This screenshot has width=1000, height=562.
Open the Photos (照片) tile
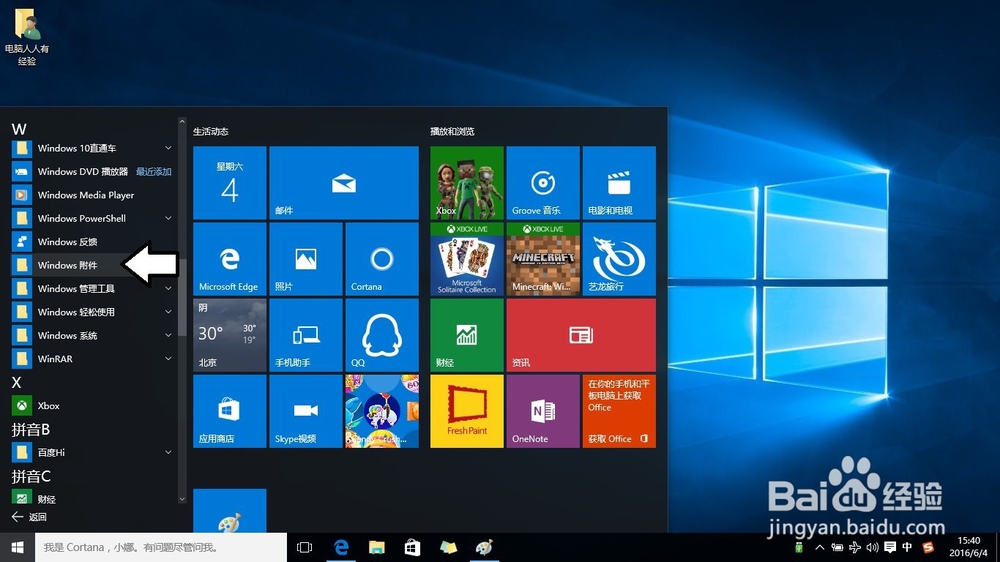pos(305,259)
